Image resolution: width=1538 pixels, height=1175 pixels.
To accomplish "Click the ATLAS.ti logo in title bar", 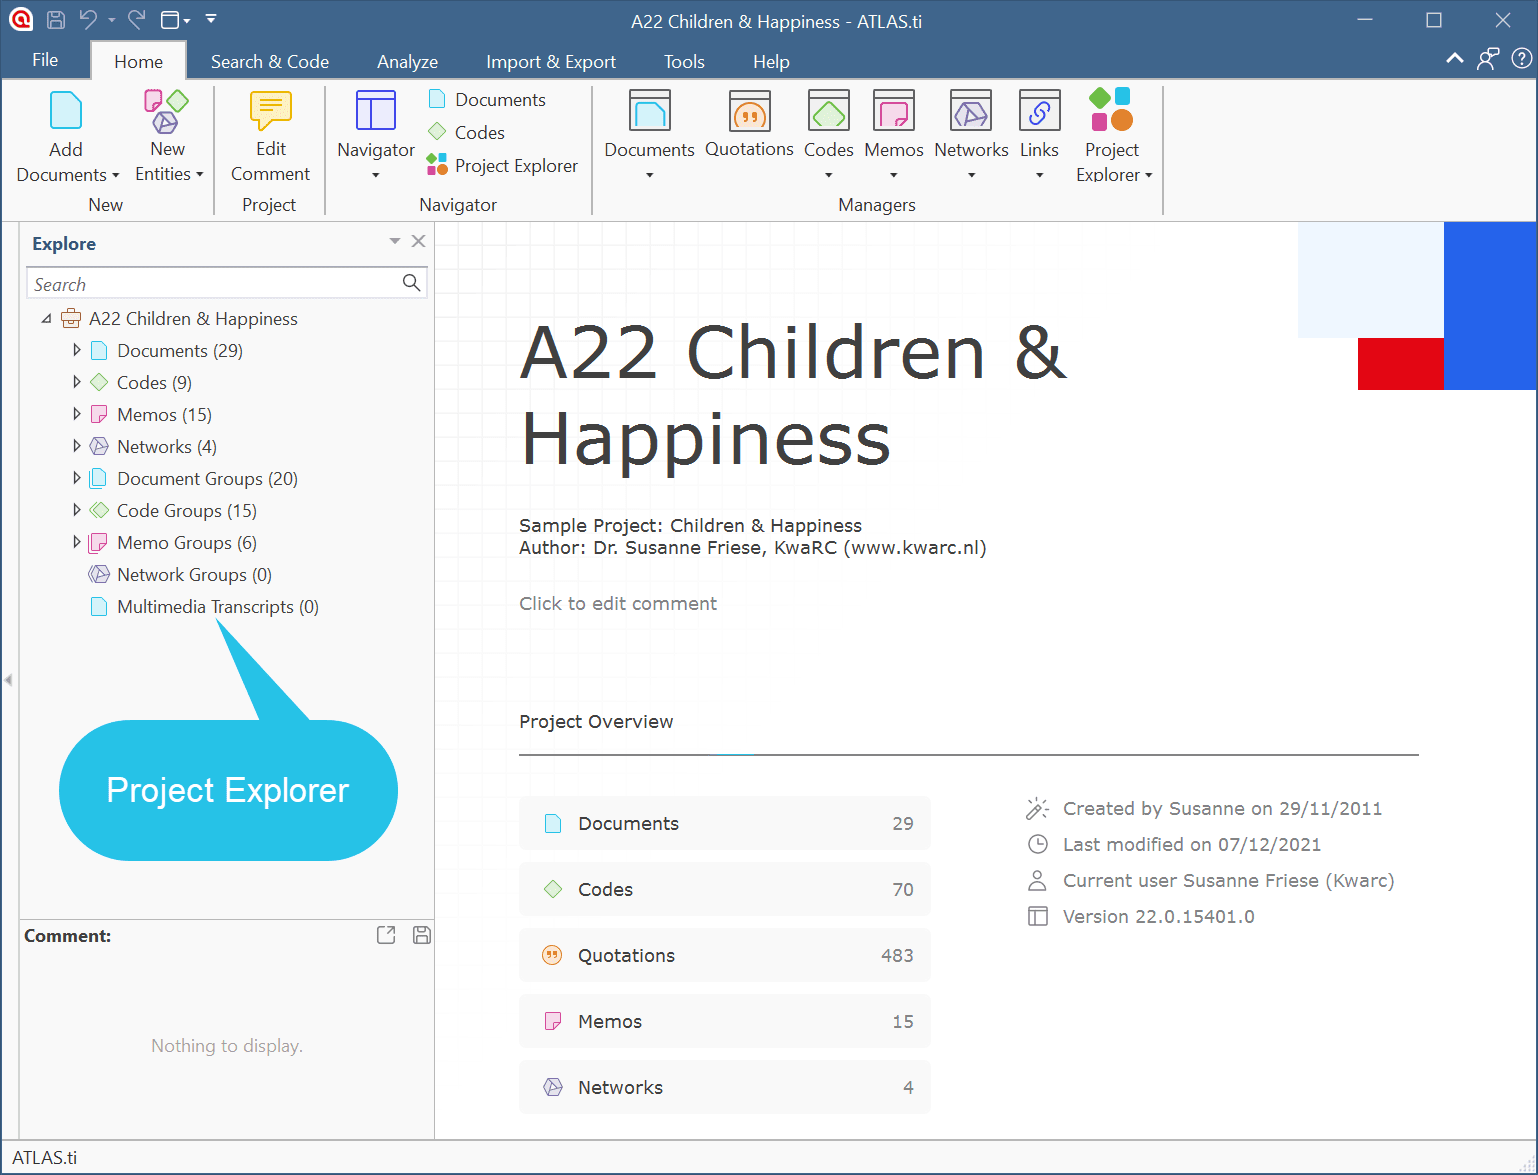I will click(21, 19).
